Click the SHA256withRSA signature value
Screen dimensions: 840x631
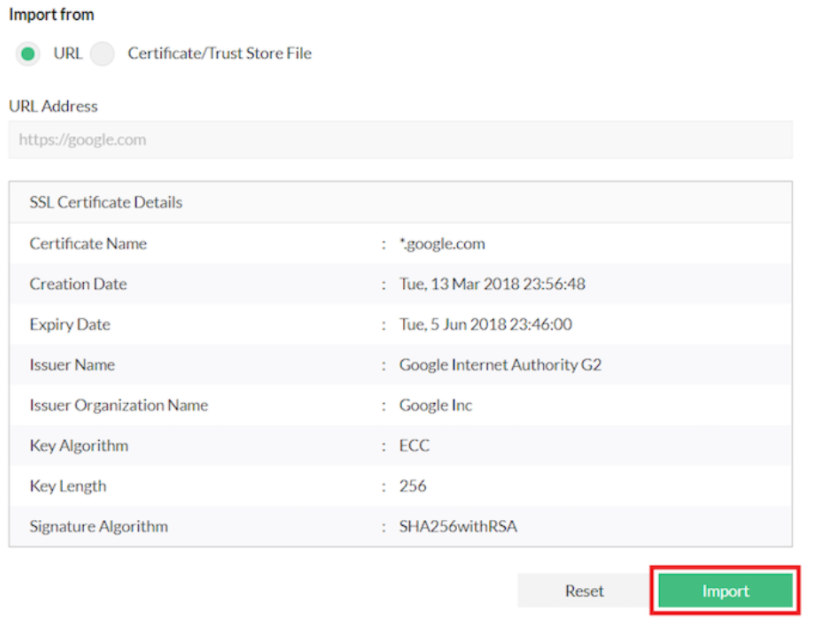tap(458, 526)
